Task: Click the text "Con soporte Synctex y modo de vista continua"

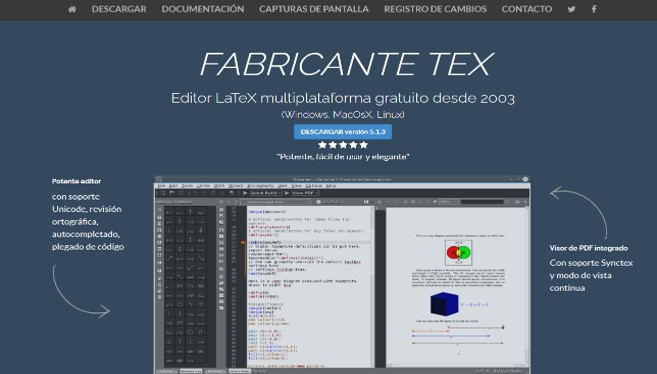Action: 591,275
